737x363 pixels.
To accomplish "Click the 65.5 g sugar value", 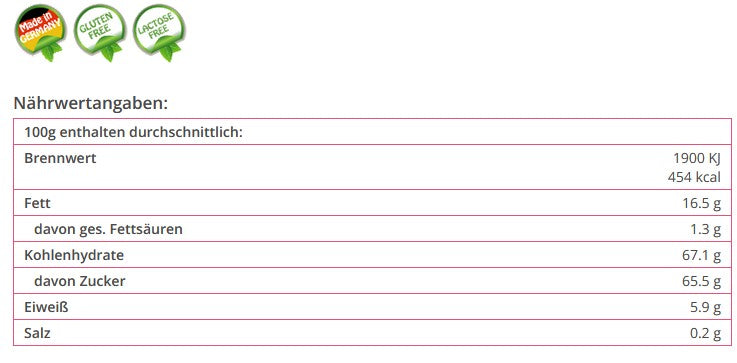I will (x=701, y=281).
